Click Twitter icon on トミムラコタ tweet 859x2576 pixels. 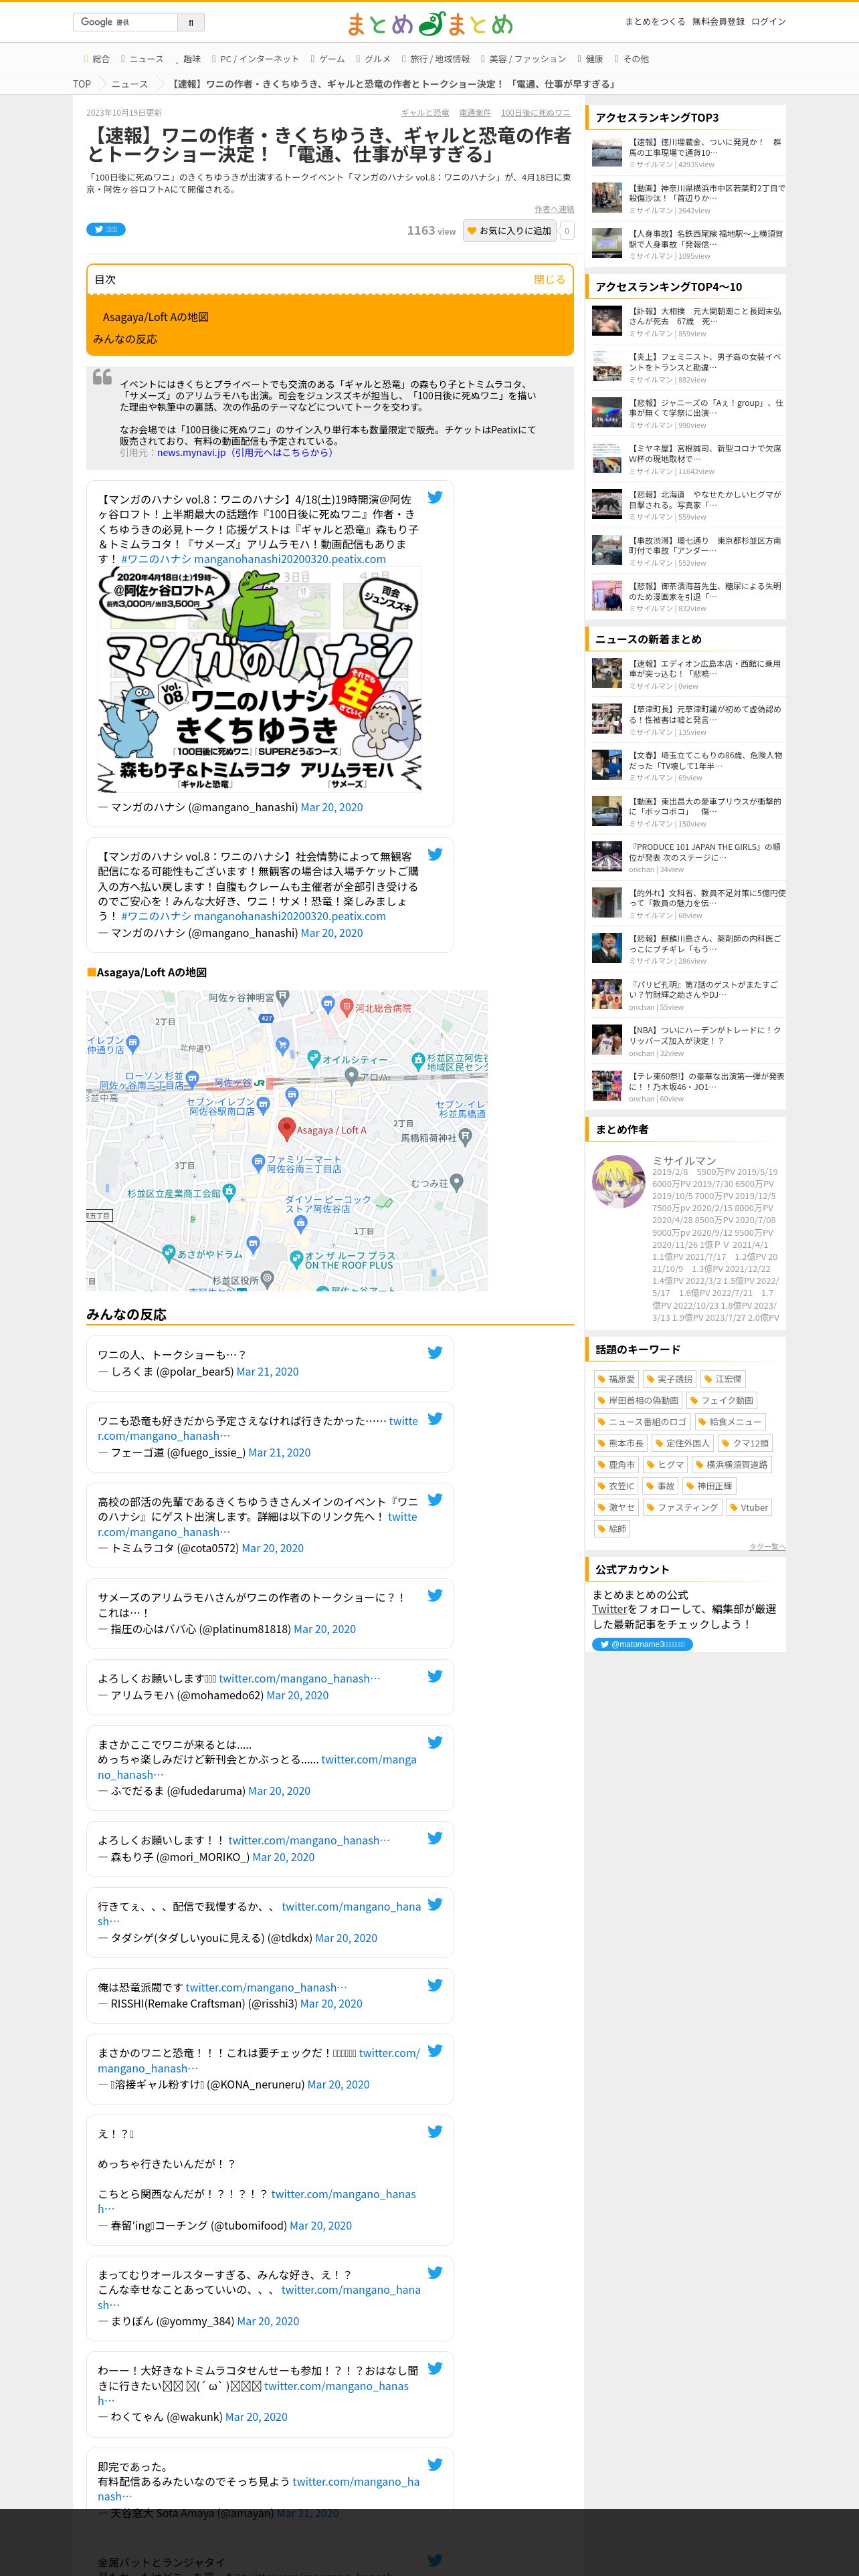[435, 1500]
